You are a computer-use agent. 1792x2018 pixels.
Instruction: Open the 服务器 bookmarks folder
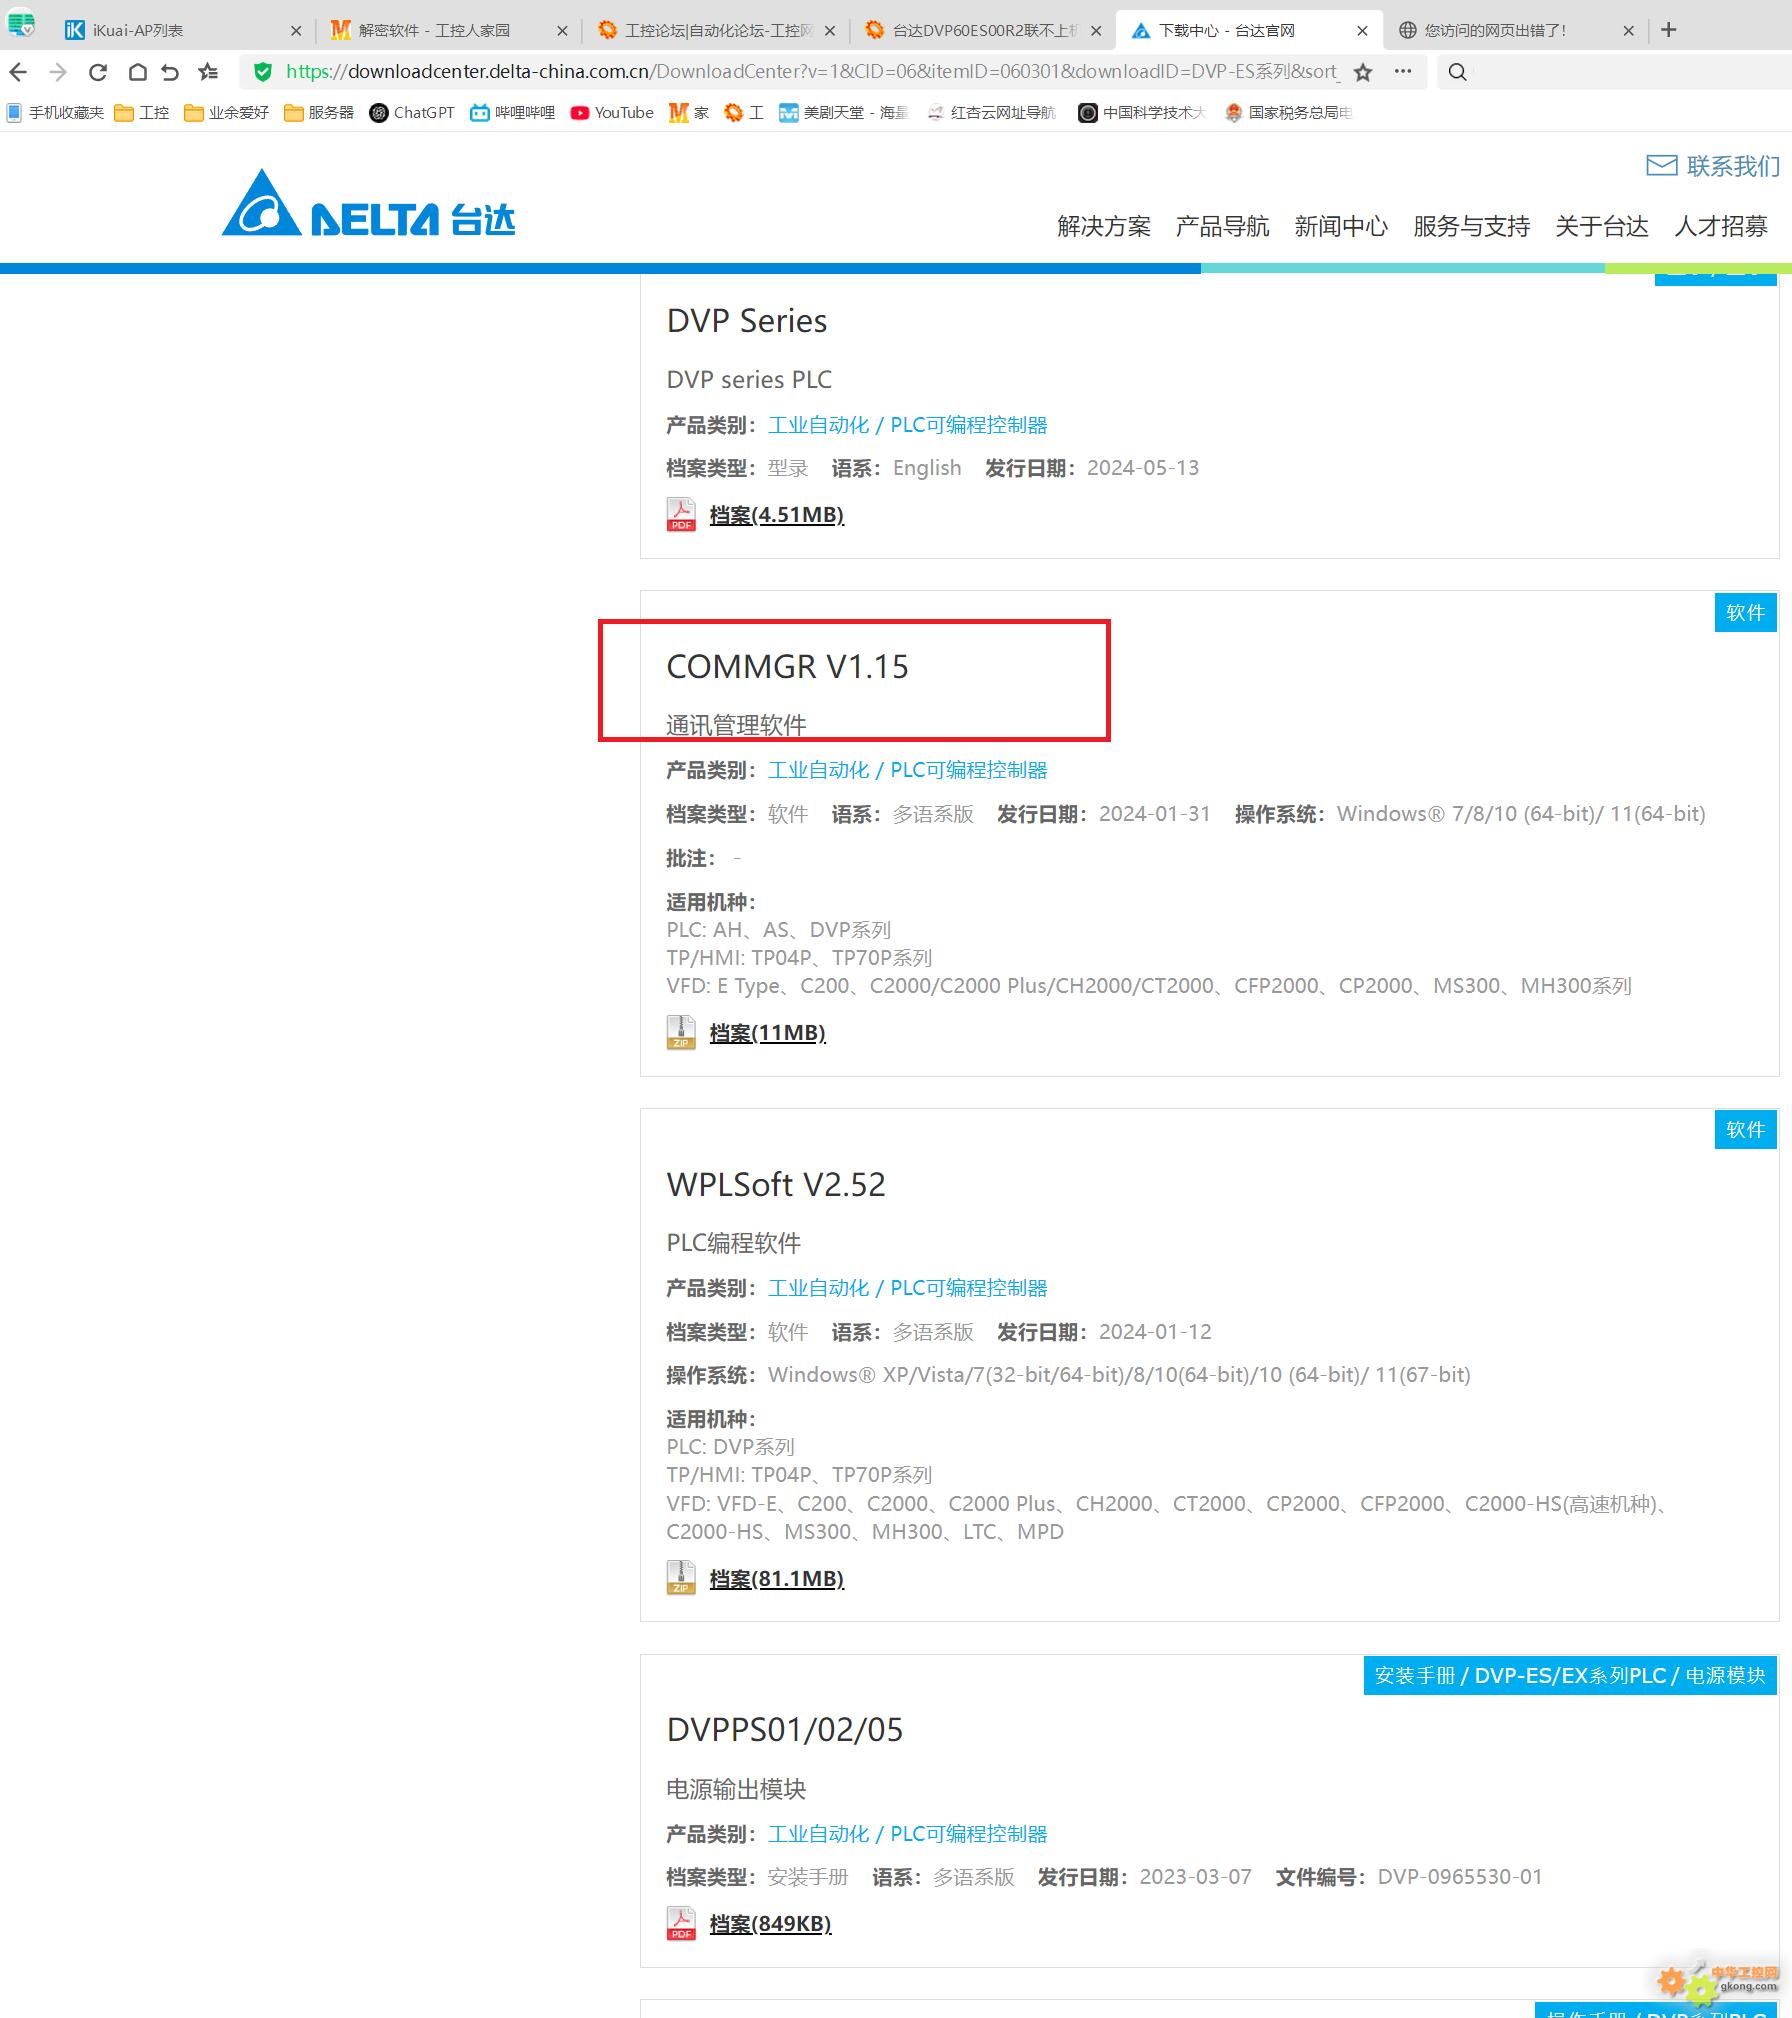[319, 113]
